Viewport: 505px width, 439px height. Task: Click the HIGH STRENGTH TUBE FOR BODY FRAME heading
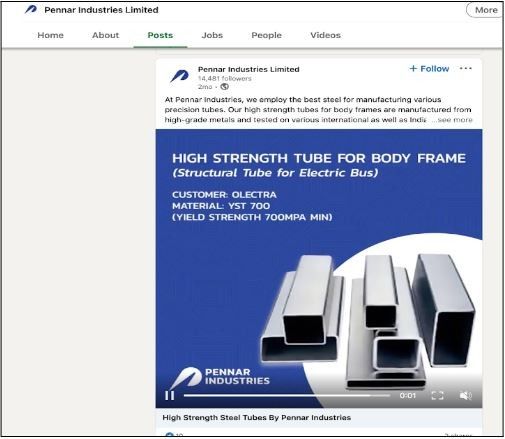[319, 158]
